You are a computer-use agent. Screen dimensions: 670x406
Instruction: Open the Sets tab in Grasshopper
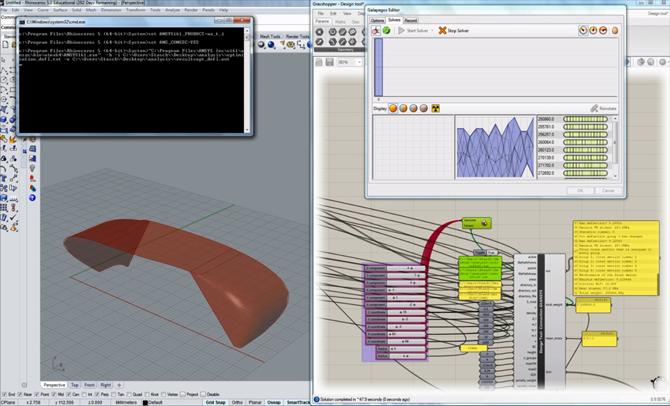(x=356, y=21)
